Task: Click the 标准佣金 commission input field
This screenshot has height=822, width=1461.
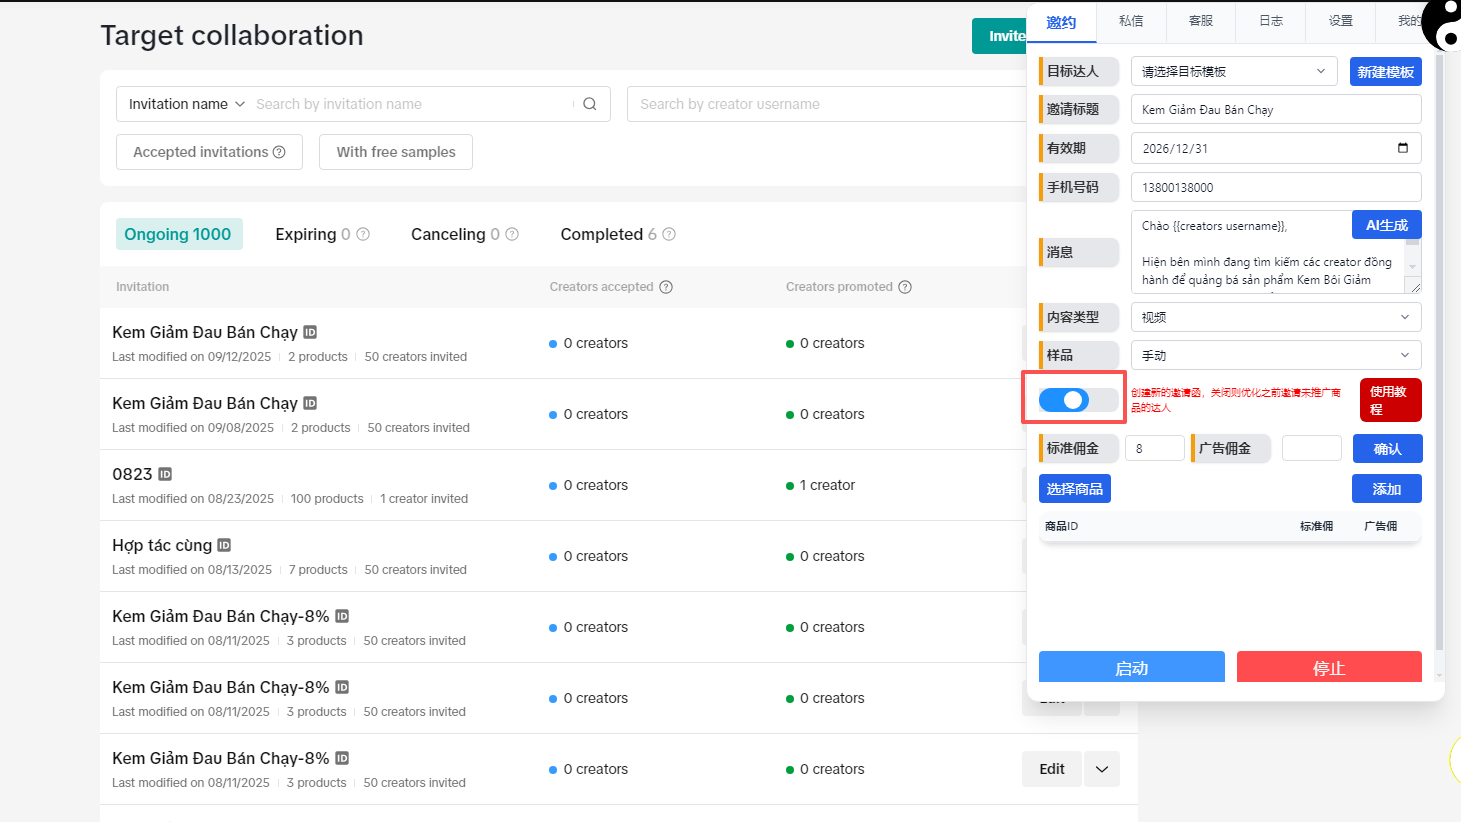Action: pos(1155,448)
